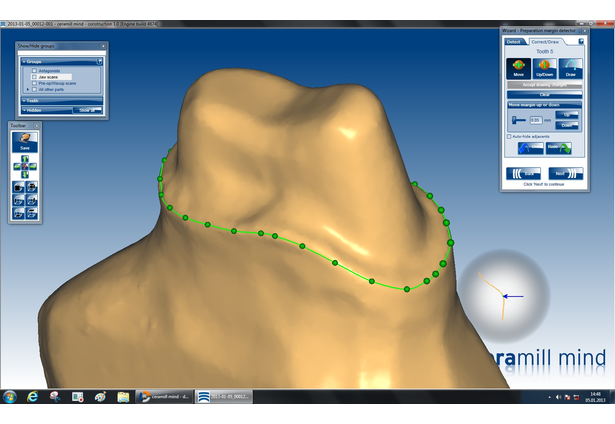The image size is (615, 424).
Task: Open the file explorer folder on taskbar
Action: 123,397
